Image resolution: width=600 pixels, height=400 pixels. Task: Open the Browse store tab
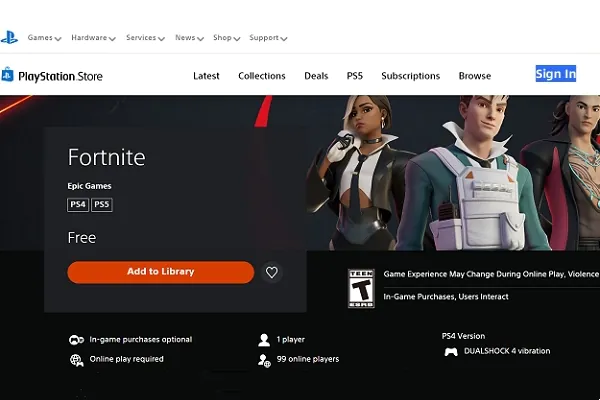click(475, 76)
